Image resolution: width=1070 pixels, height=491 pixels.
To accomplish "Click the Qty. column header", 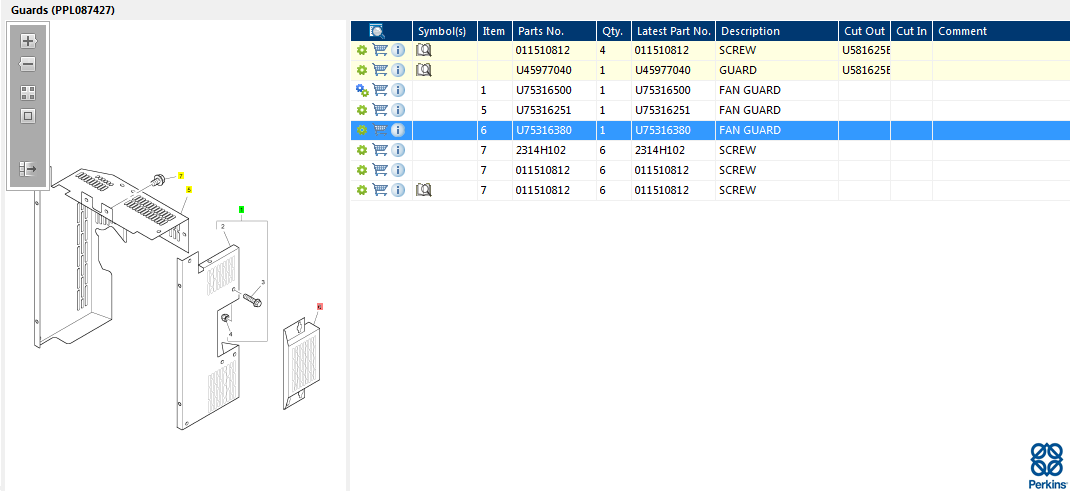I will (612, 31).
